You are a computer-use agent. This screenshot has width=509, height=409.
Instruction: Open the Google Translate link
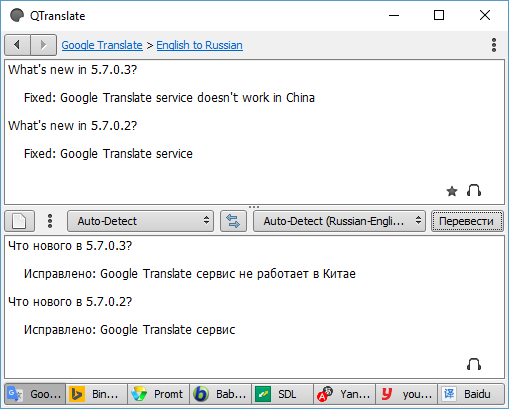pyautogui.click(x=102, y=45)
